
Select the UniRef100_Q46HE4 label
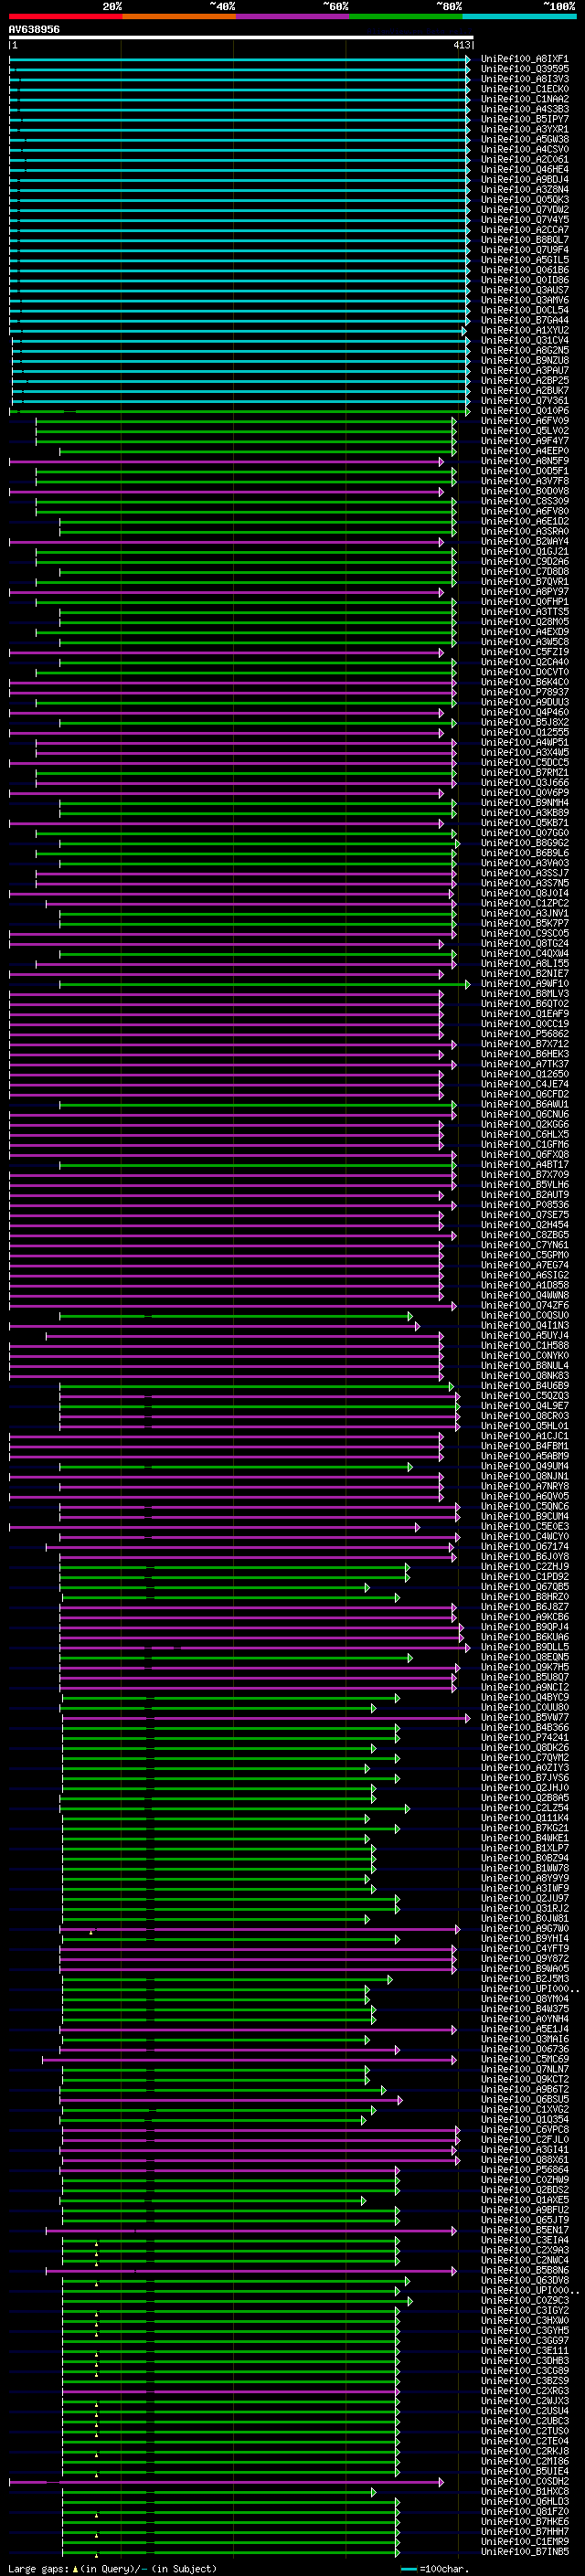(x=524, y=169)
